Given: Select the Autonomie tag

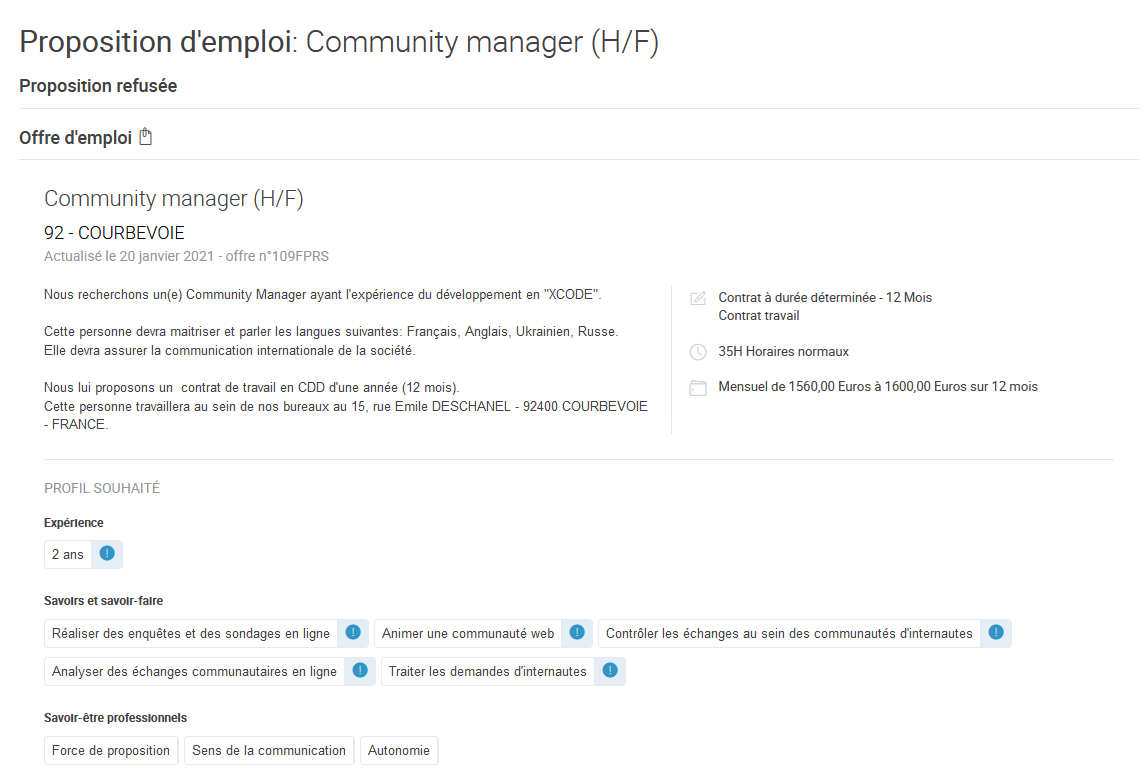Looking at the screenshot, I should click(x=399, y=750).
